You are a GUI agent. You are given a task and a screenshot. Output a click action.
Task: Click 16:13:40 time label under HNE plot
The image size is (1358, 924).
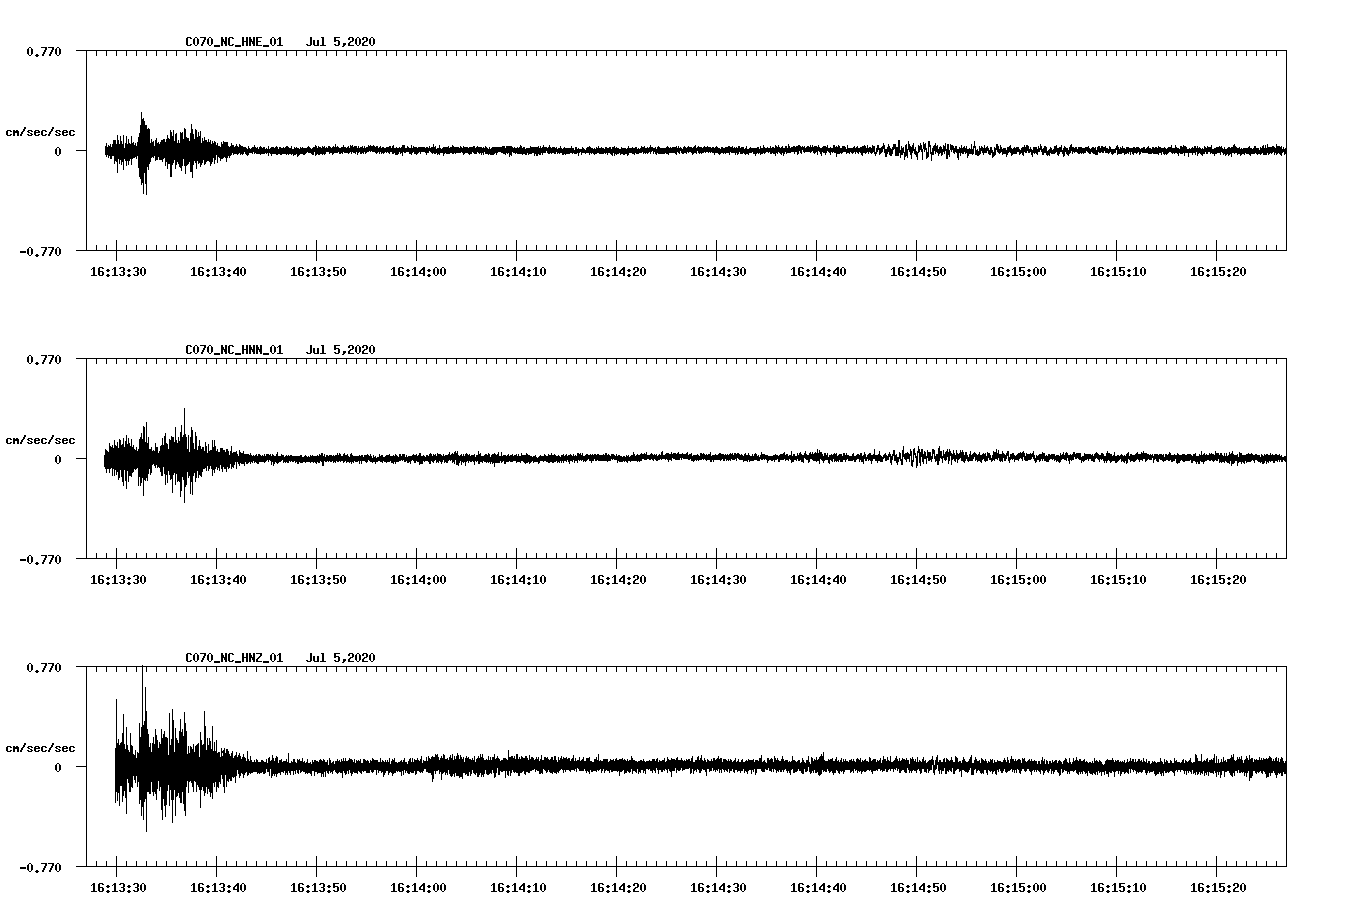[x=218, y=271]
